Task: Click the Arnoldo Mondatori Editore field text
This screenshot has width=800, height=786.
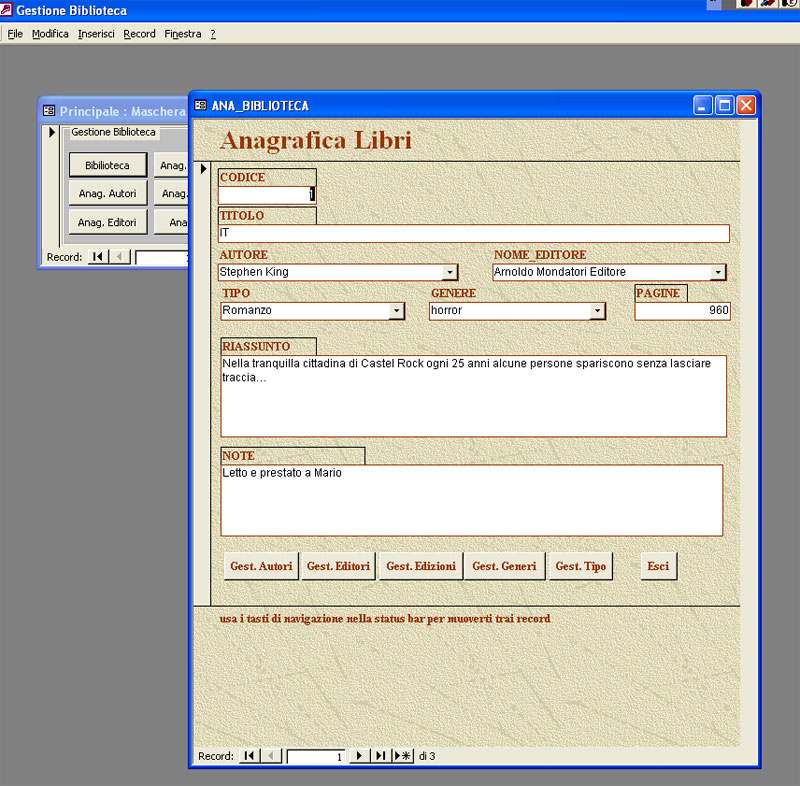Action: [x=560, y=272]
